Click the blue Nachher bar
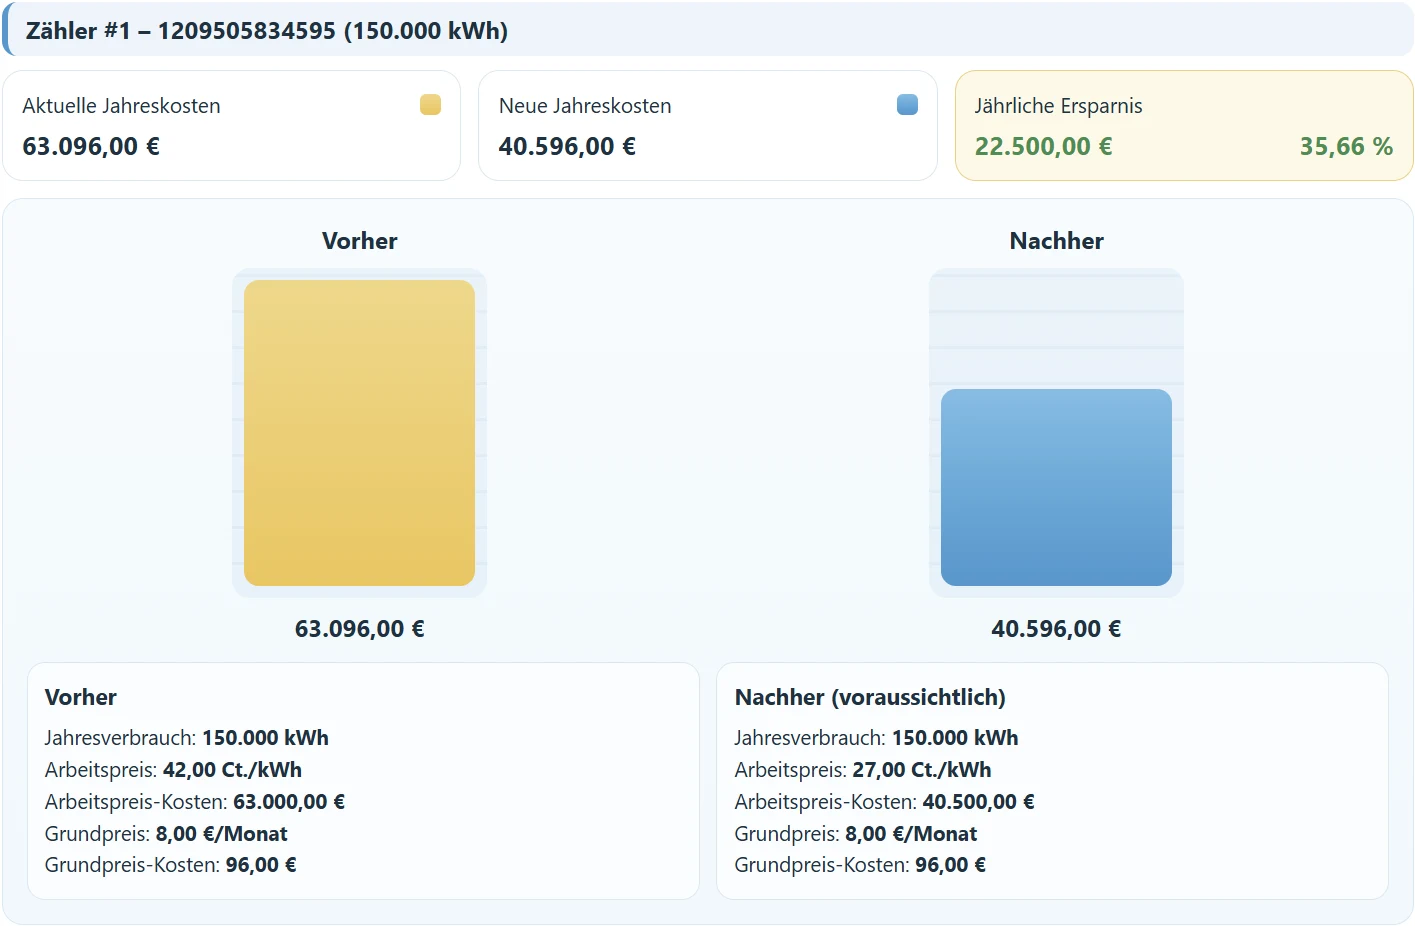The height and width of the screenshot is (926, 1415). (x=1056, y=488)
